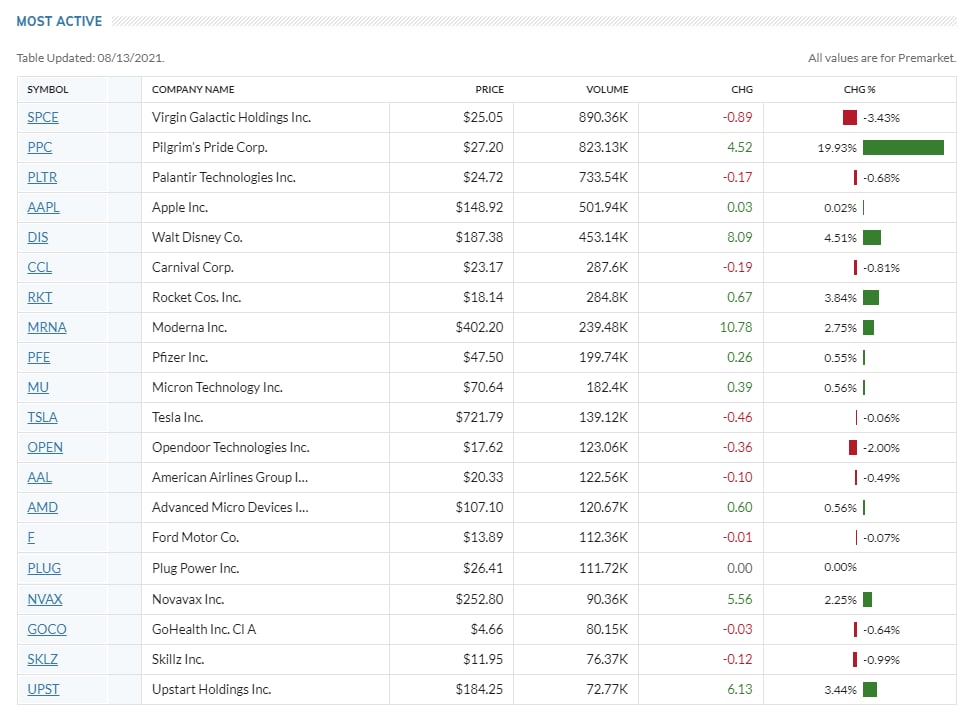Click the COMPANY NAME column header
The height and width of the screenshot is (717, 968).
tap(193, 90)
